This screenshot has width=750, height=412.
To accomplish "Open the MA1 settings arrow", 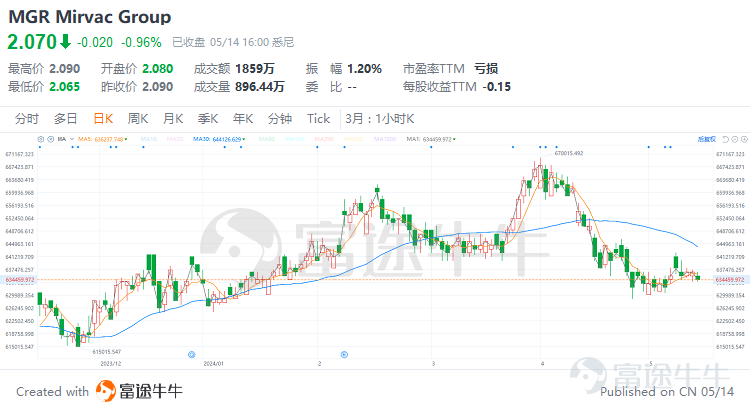I will click(454, 139).
